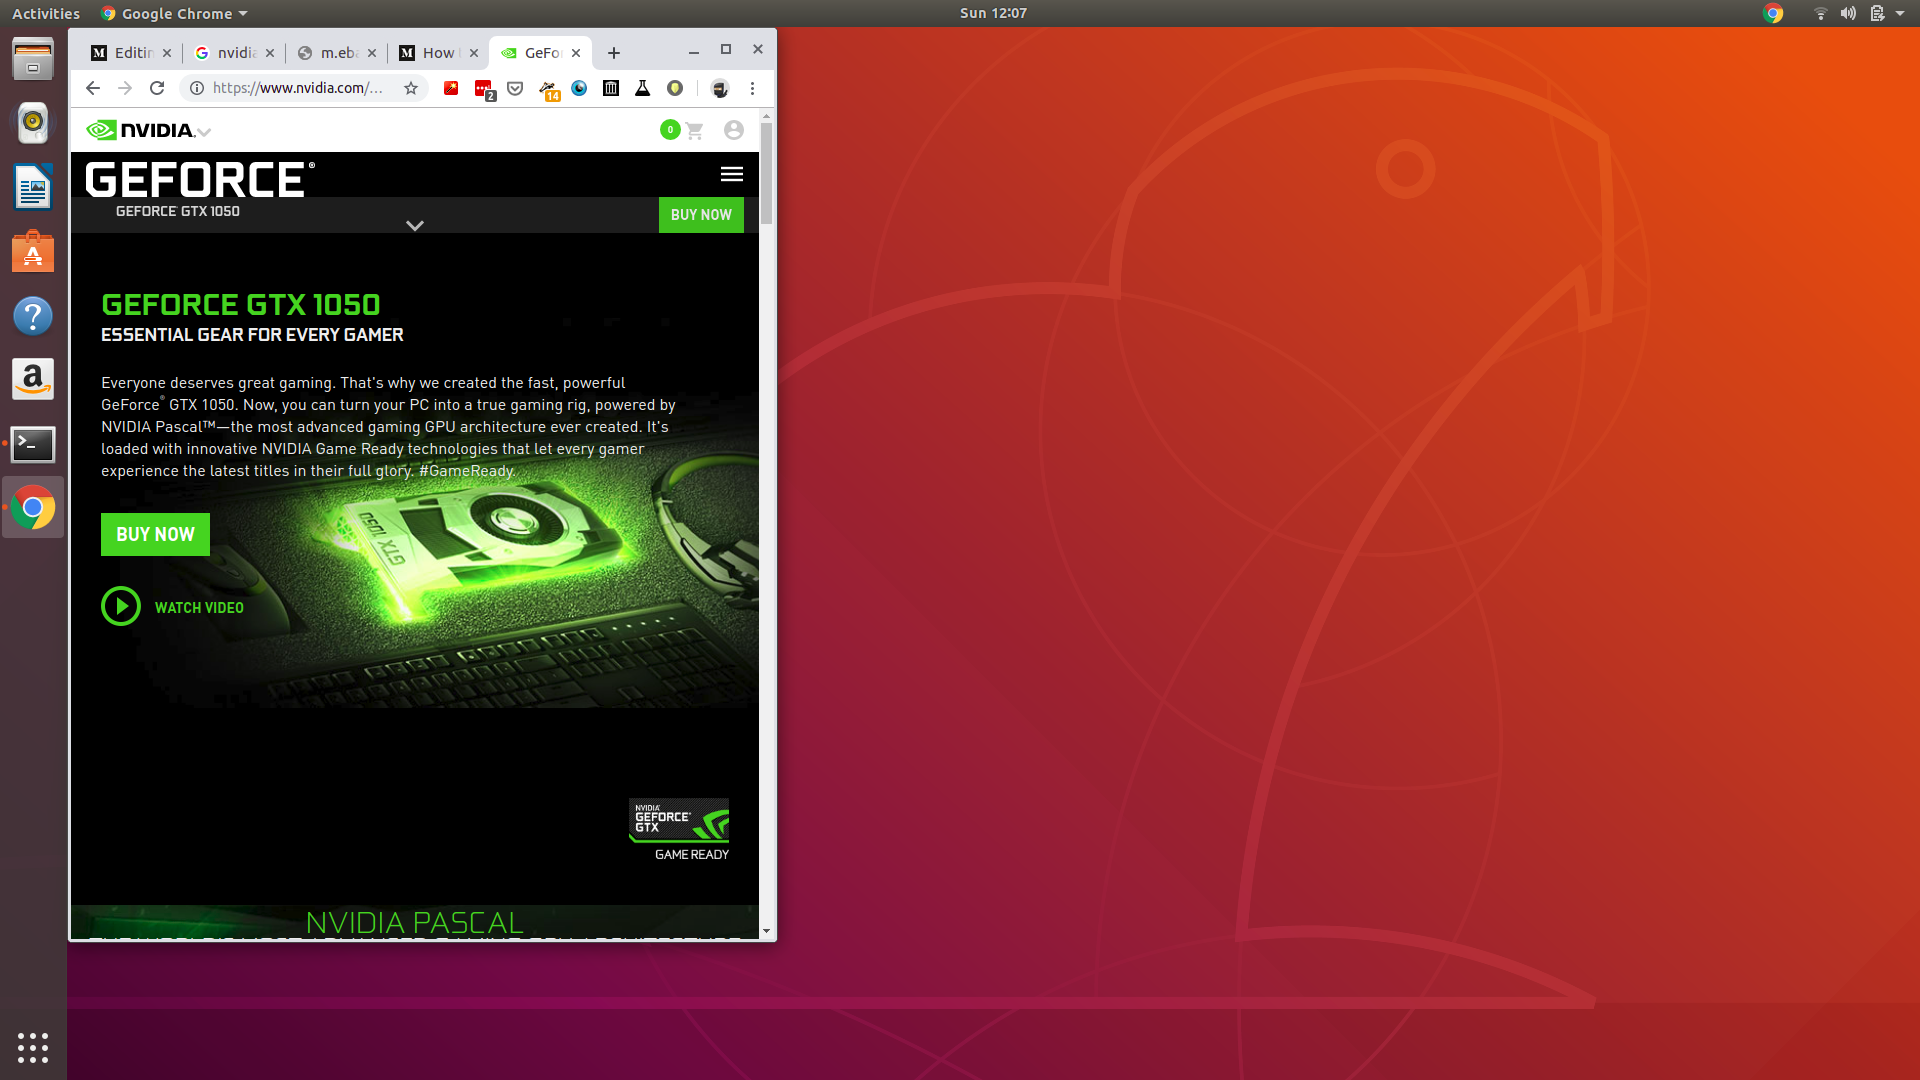Click the Chrome tray icon in top bar

click(x=1773, y=13)
